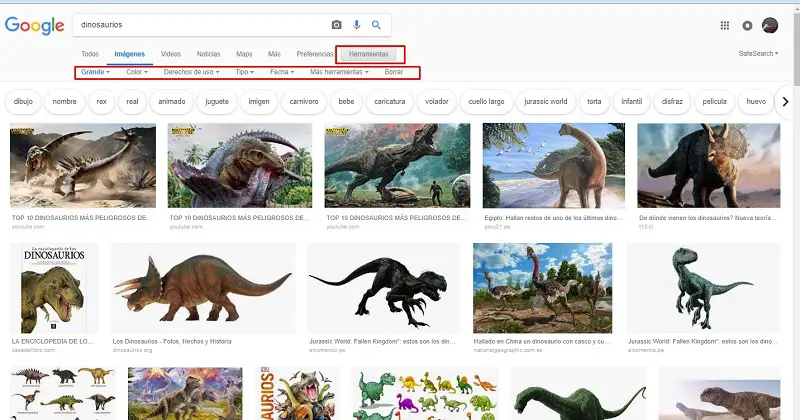Click the Google logo
The width and height of the screenshot is (800, 420).
[34, 26]
